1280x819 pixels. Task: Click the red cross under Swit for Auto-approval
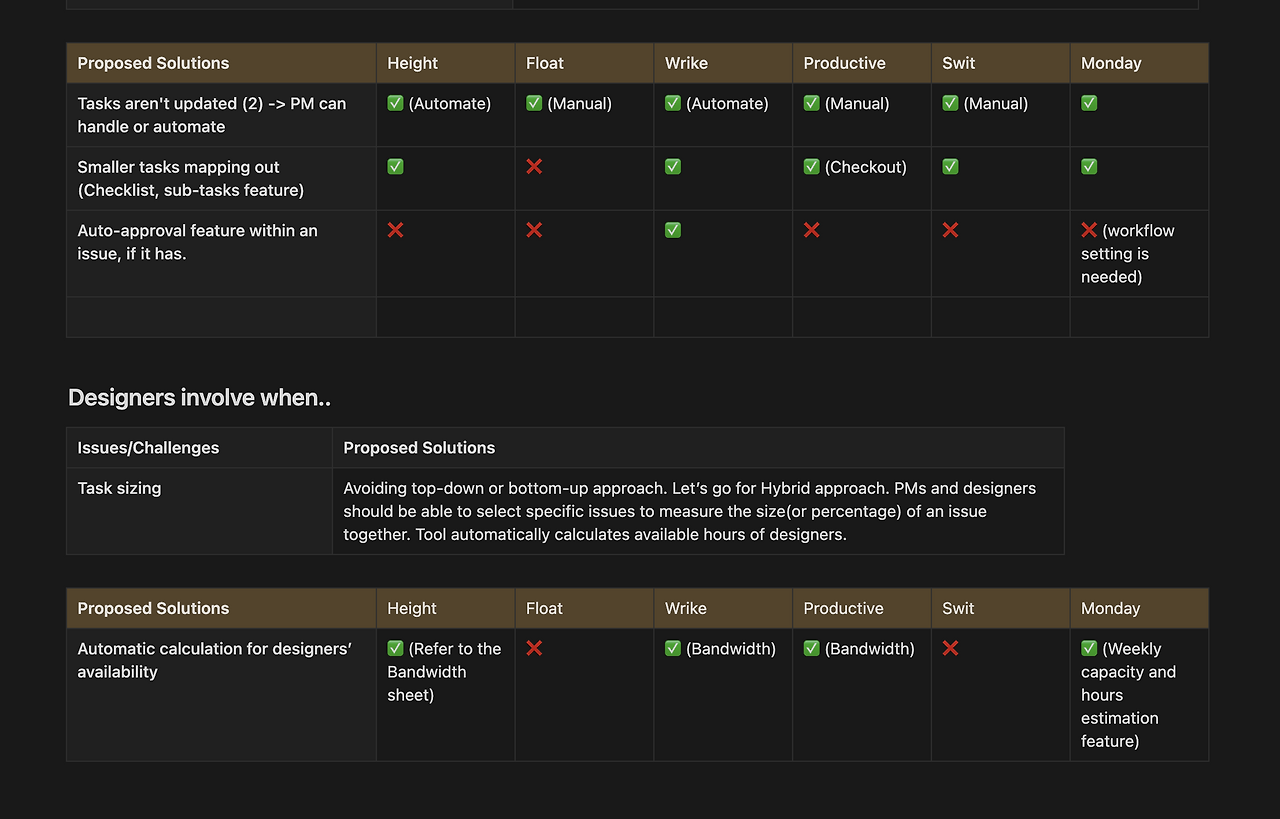[950, 230]
